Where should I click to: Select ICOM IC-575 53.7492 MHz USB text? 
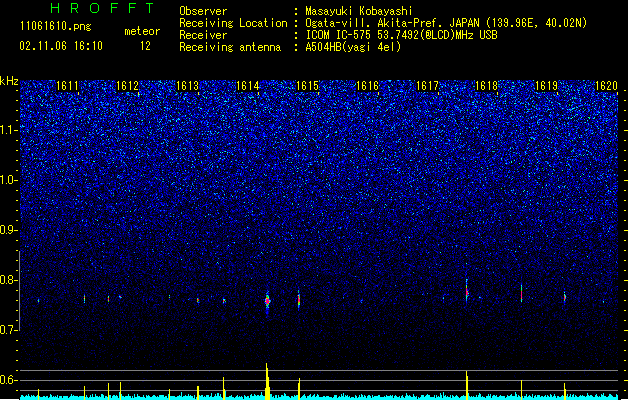click(402, 35)
